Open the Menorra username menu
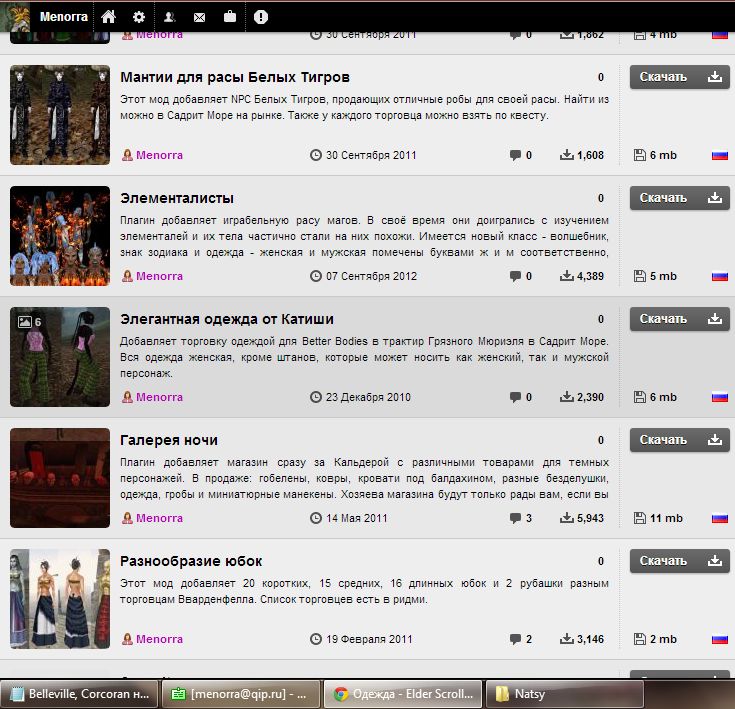This screenshot has height=709, width=735. (64, 17)
